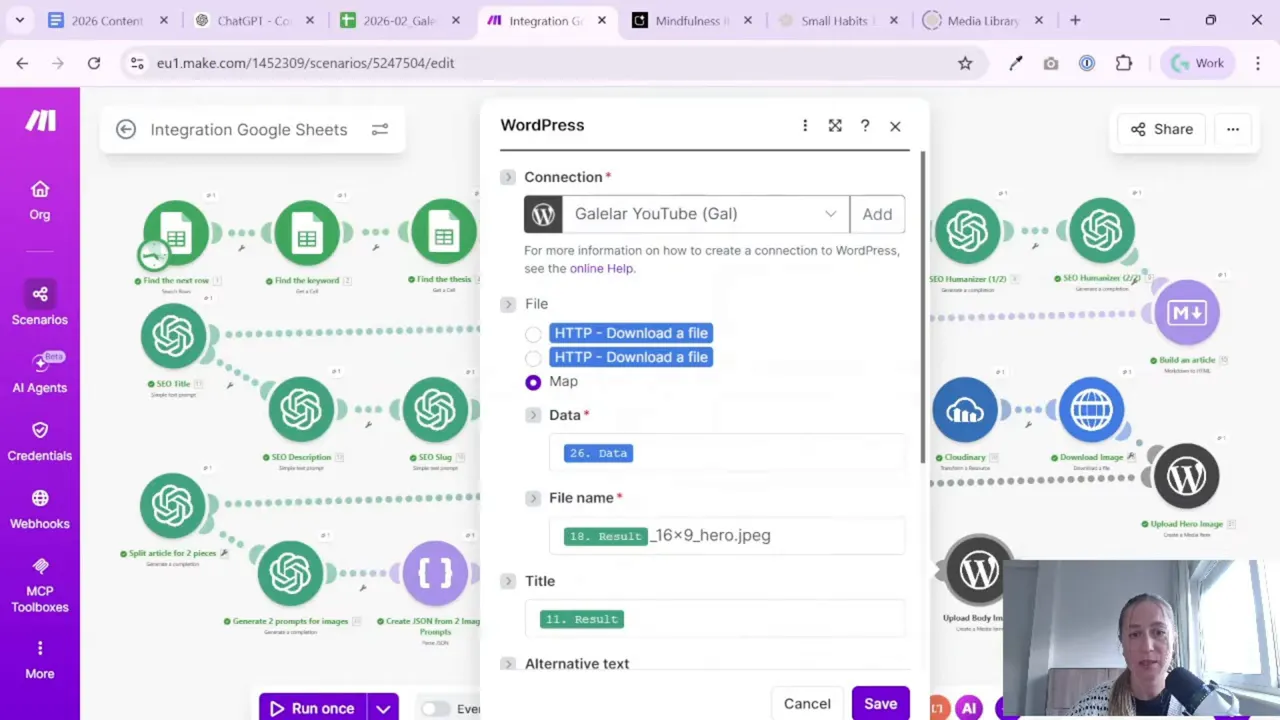
Task: Add a new WordPress connection
Action: coord(877,214)
